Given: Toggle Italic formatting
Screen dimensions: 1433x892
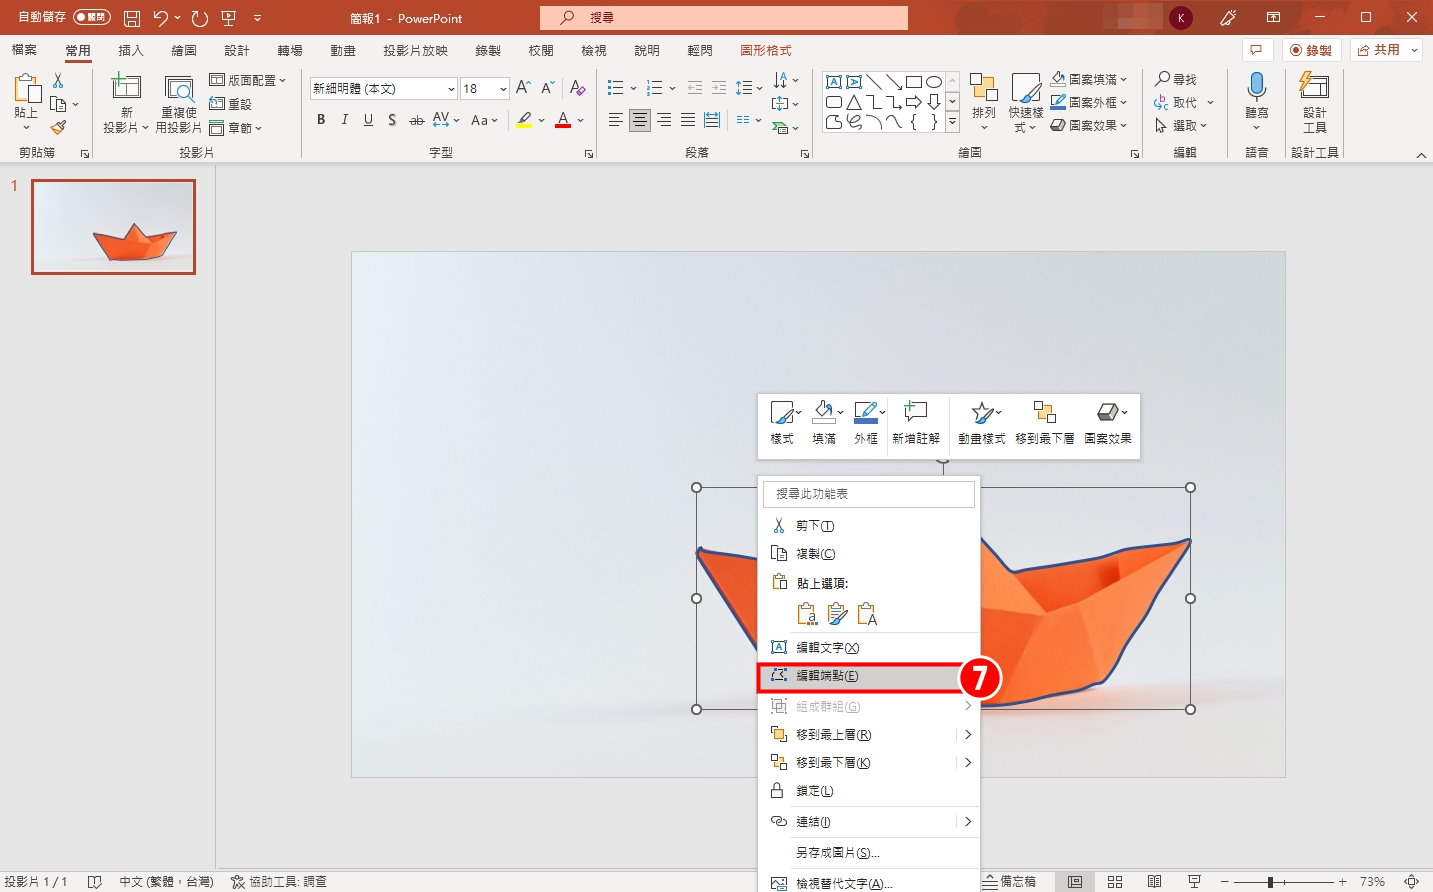Looking at the screenshot, I should coord(345,120).
